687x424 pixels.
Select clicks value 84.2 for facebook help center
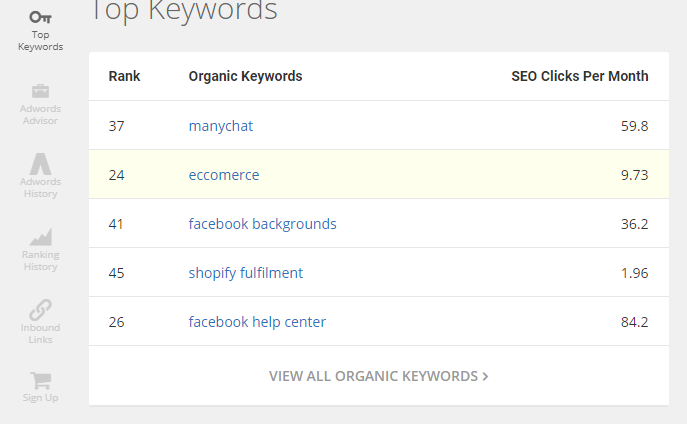click(x=634, y=322)
